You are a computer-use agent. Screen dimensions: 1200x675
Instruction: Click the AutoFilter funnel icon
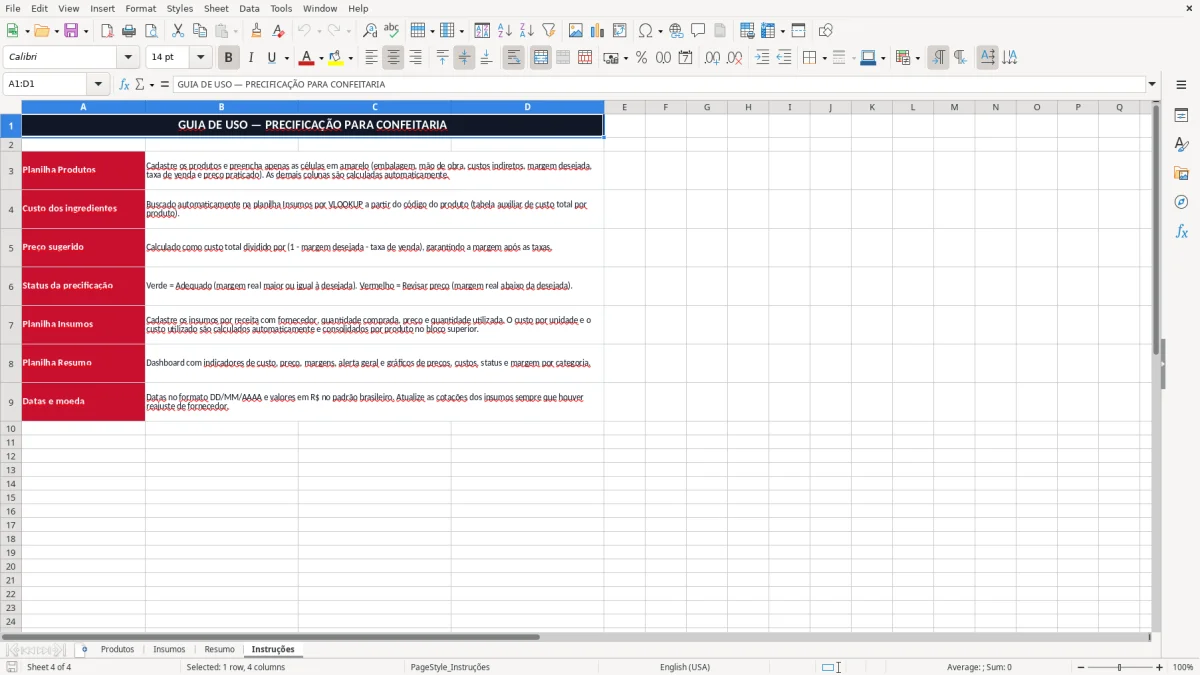point(549,31)
